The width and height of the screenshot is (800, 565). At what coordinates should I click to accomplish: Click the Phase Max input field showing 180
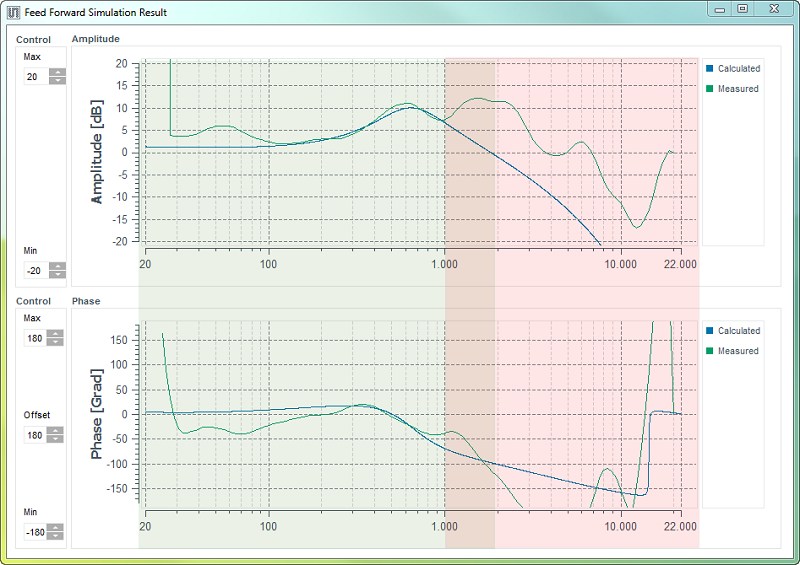(35, 338)
